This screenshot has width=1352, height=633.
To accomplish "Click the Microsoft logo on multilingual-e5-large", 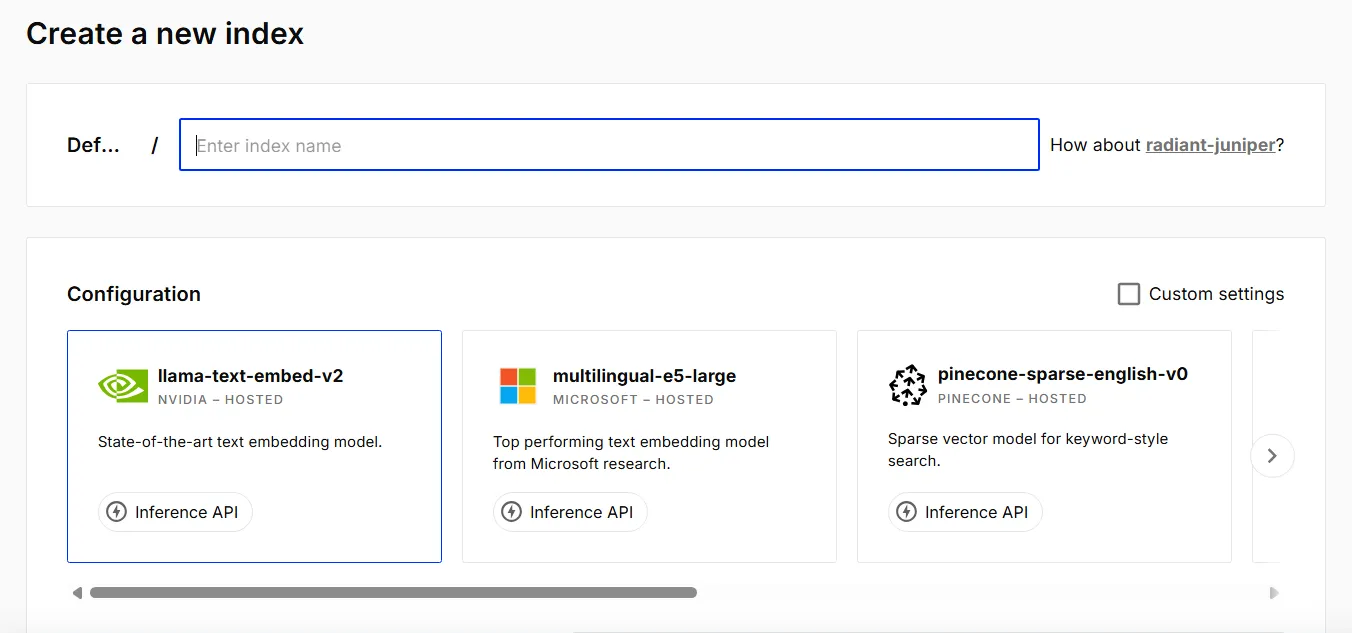I will coord(518,386).
